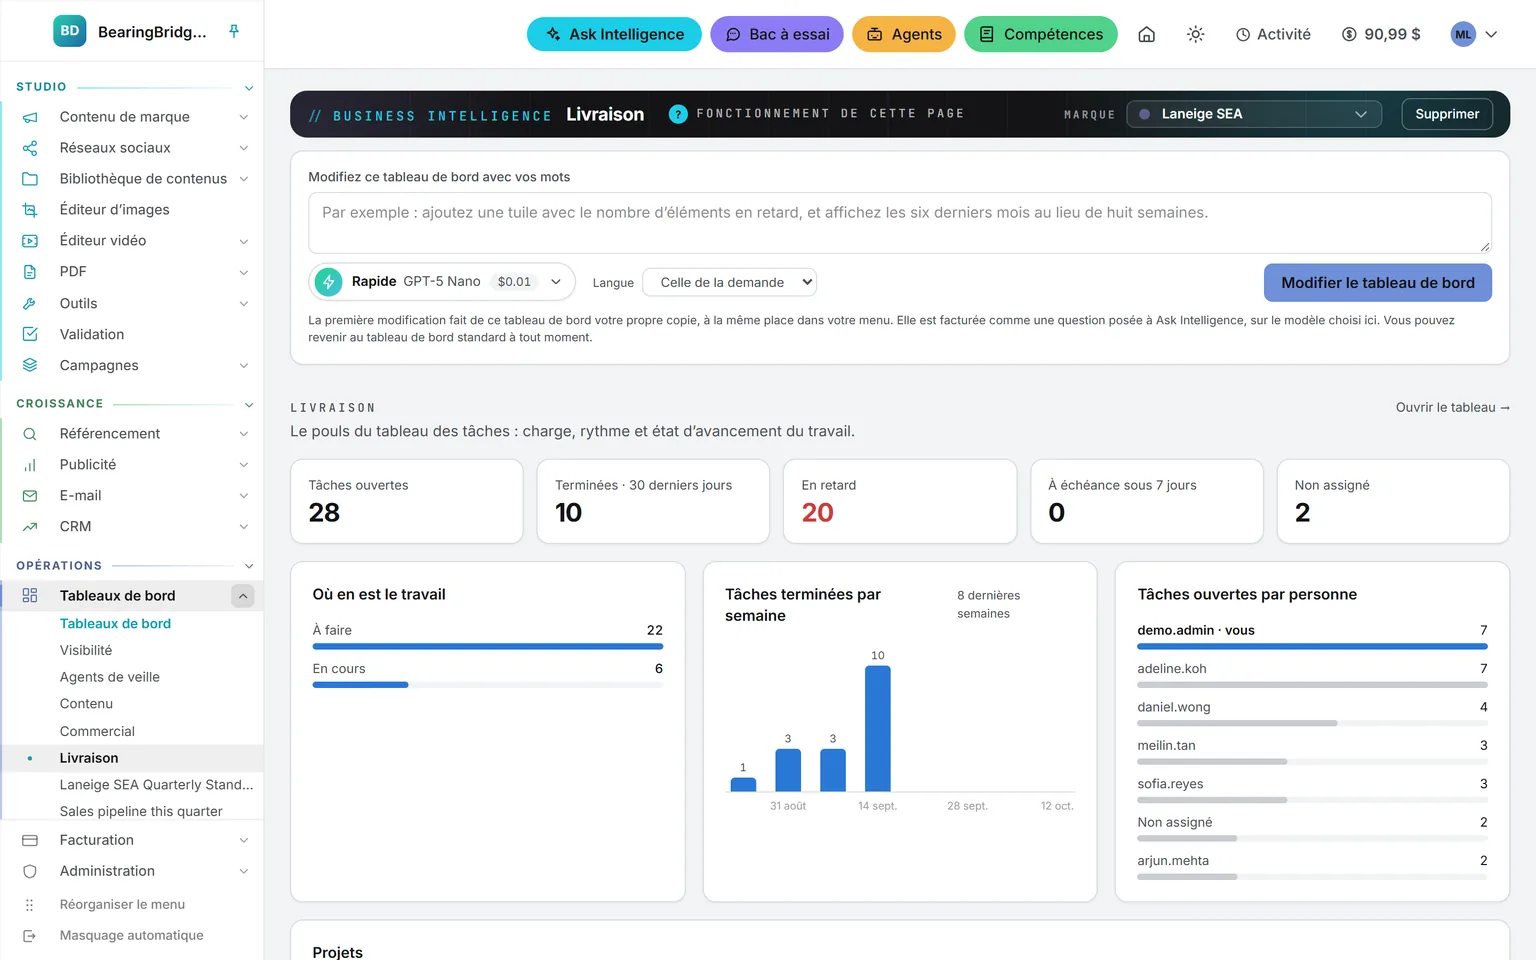
Task: Open the ML user account menu
Action: (x=1475, y=34)
